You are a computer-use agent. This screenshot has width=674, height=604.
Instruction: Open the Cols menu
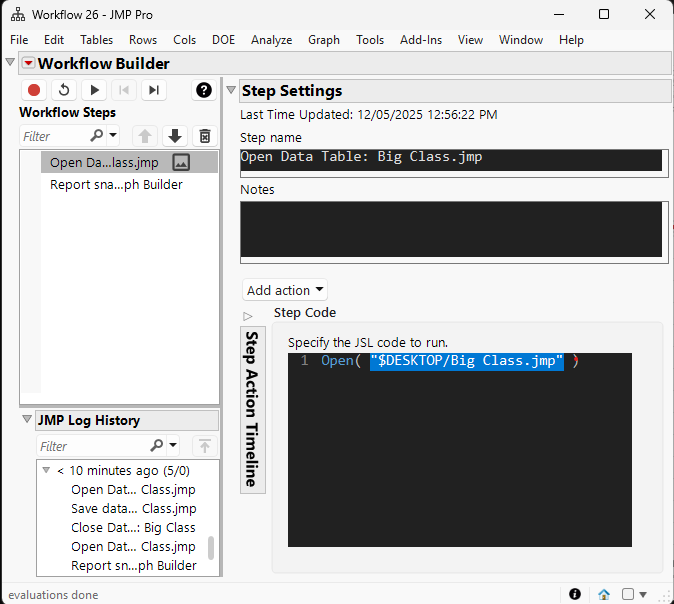pyautogui.click(x=184, y=40)
